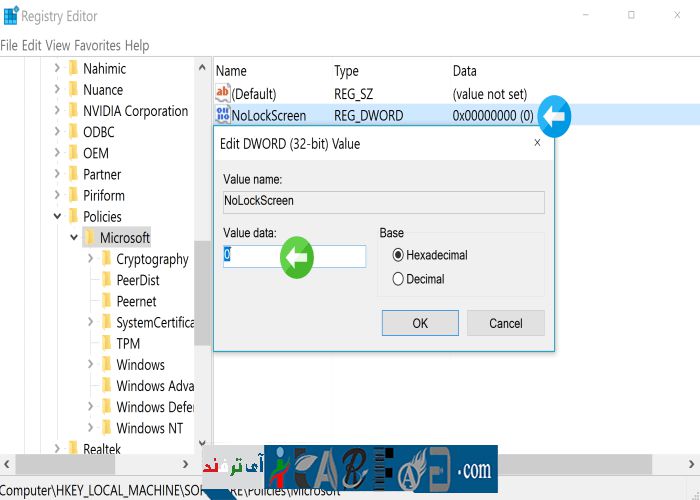Select the Hexadecimal base radio button
This screenshot has width=700, height=500.
pos(399,255)
